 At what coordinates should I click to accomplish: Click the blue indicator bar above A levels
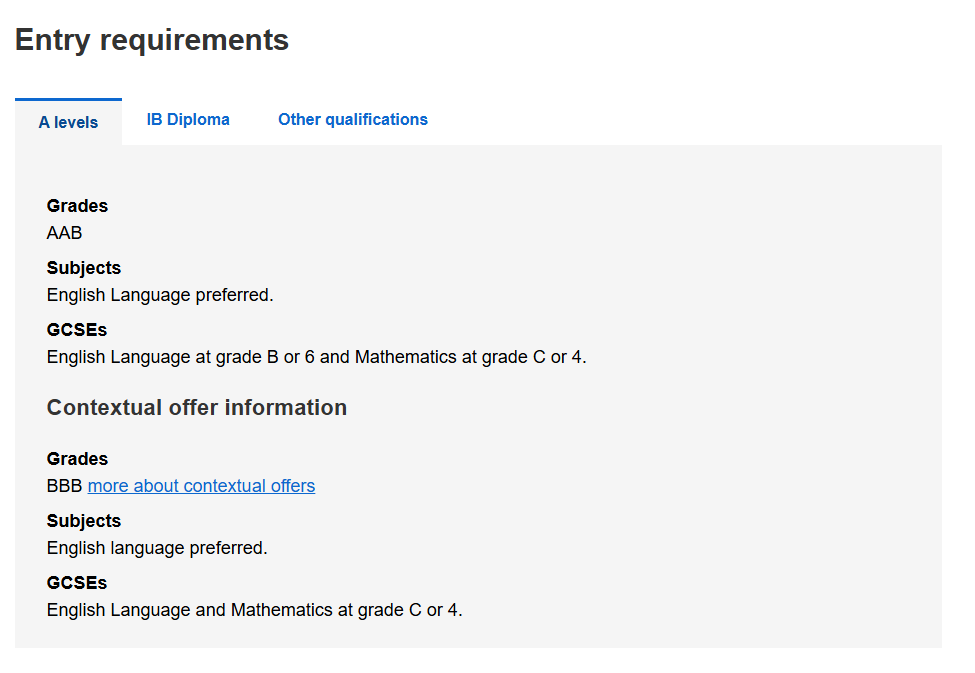[x=68, y=100]
